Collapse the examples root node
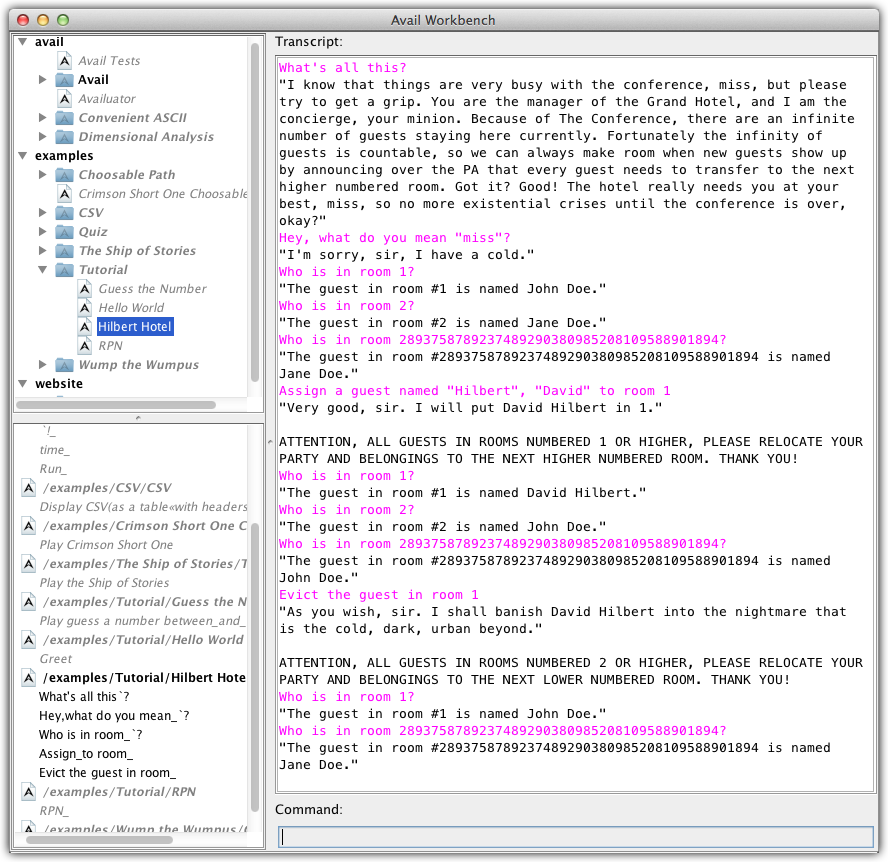 click(23, 155)
